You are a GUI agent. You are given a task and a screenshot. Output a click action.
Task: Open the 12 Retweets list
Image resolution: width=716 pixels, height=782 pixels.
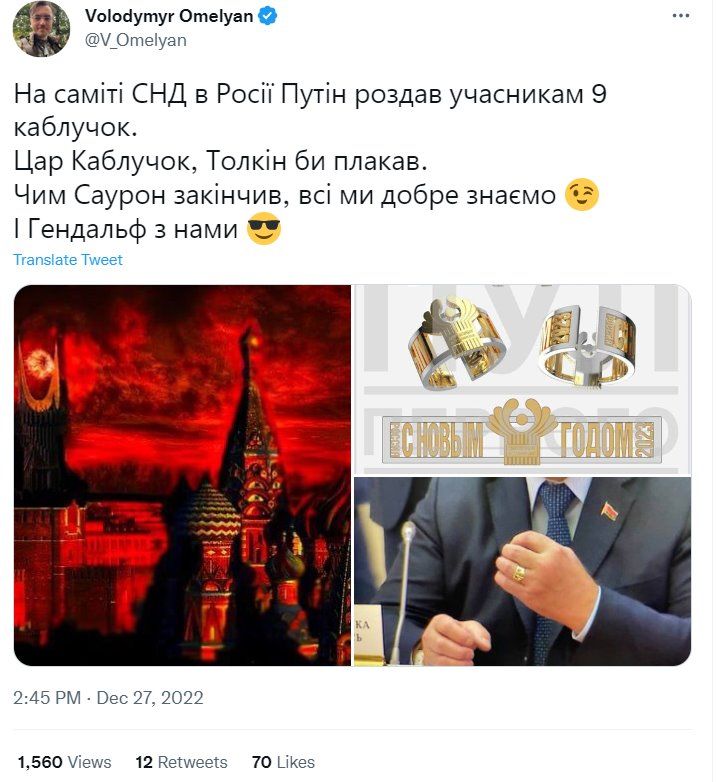coord(181,762)
